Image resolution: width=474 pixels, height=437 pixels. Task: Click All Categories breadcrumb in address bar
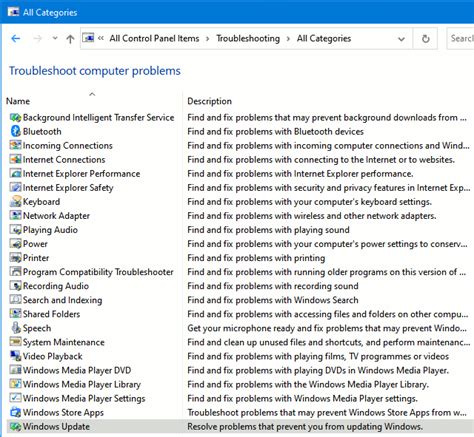324,38
